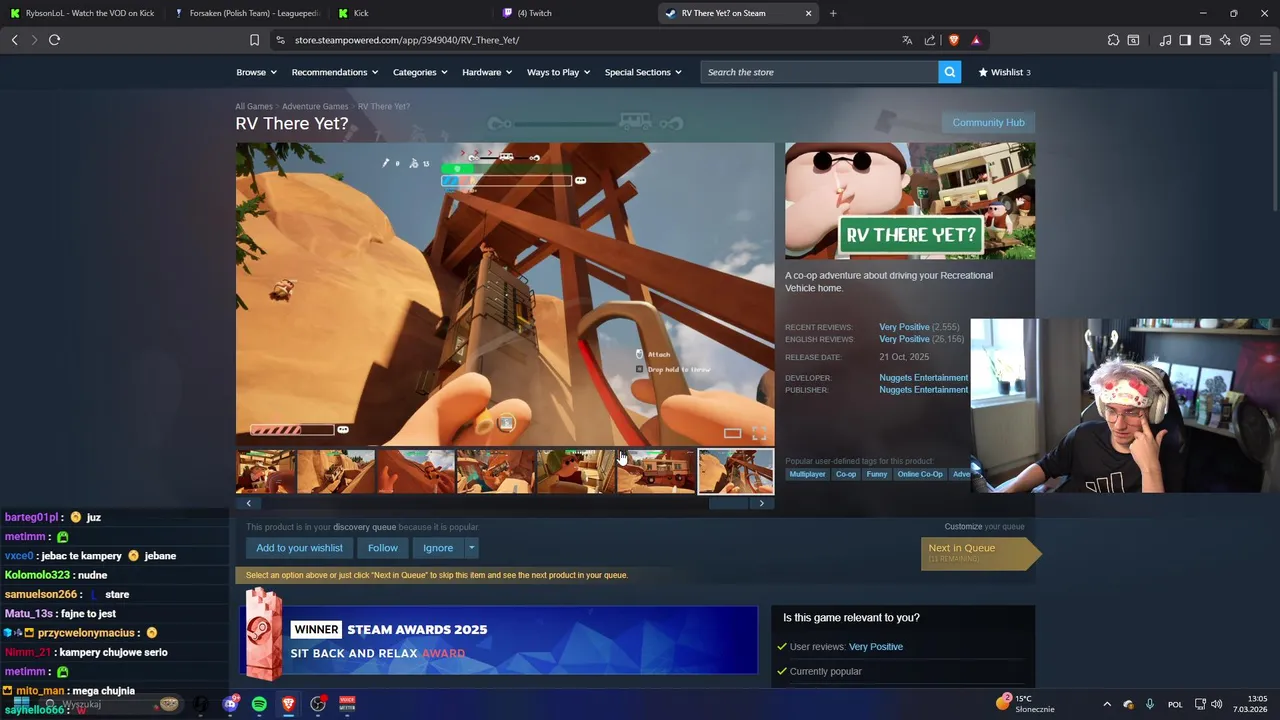Click the microphone tray icon
1280x720 pixels.
tap(1150, 704)
